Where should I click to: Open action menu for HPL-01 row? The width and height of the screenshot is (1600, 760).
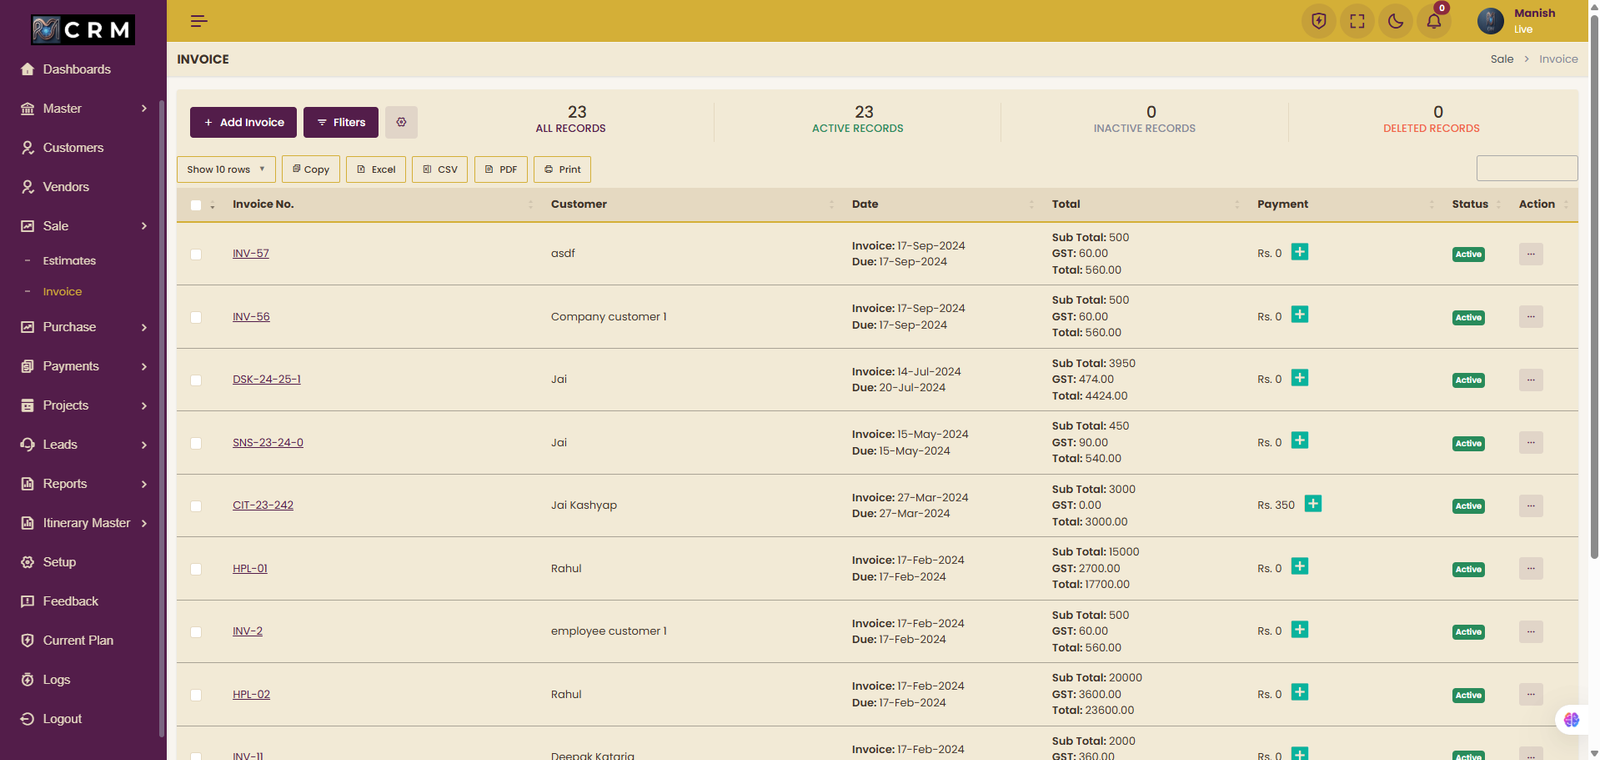click(1531, 569)
